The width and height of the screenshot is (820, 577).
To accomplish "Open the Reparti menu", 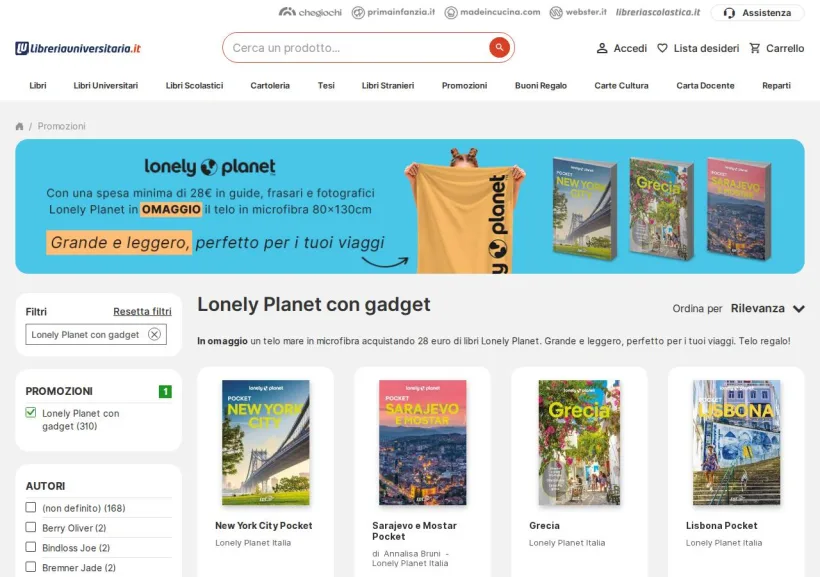I will click(x=776, y=85).
